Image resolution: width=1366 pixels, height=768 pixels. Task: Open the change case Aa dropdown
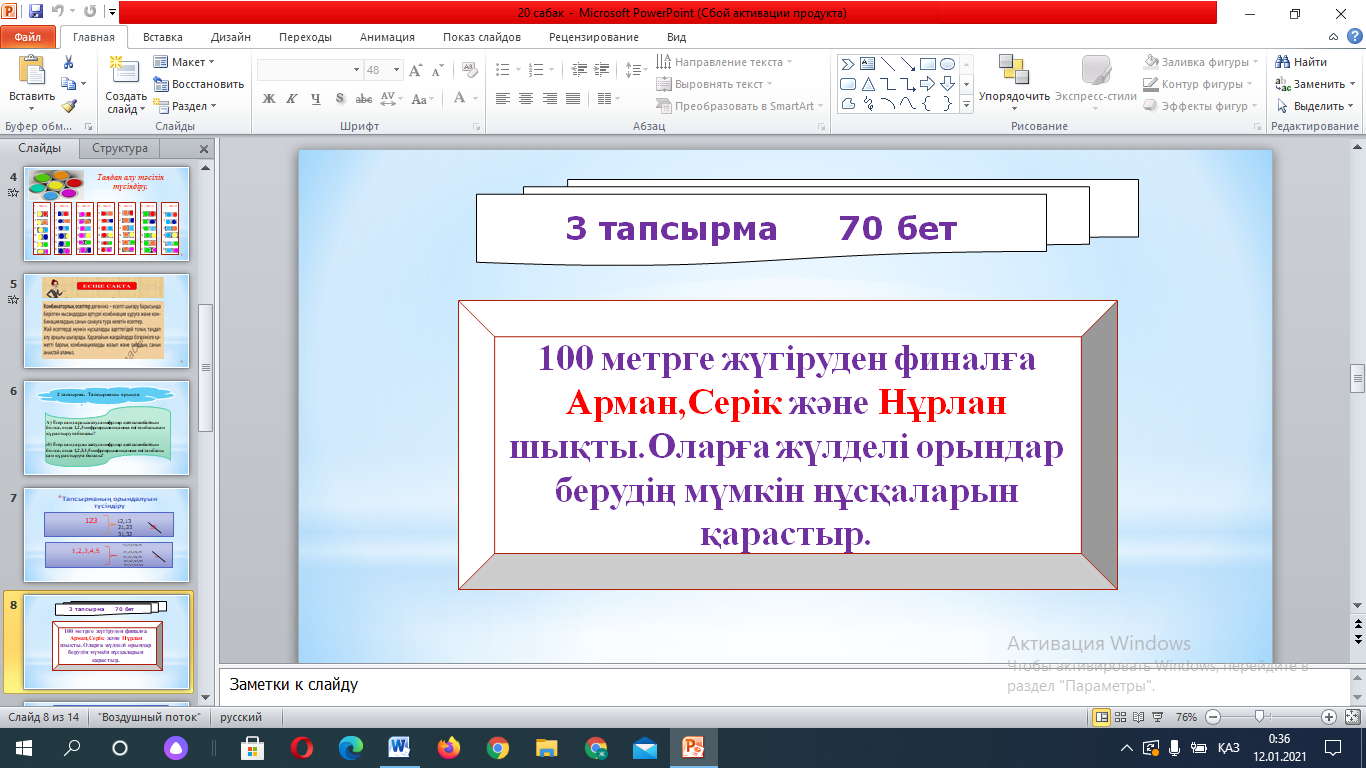pyautogui.click(x=423, y=99)
